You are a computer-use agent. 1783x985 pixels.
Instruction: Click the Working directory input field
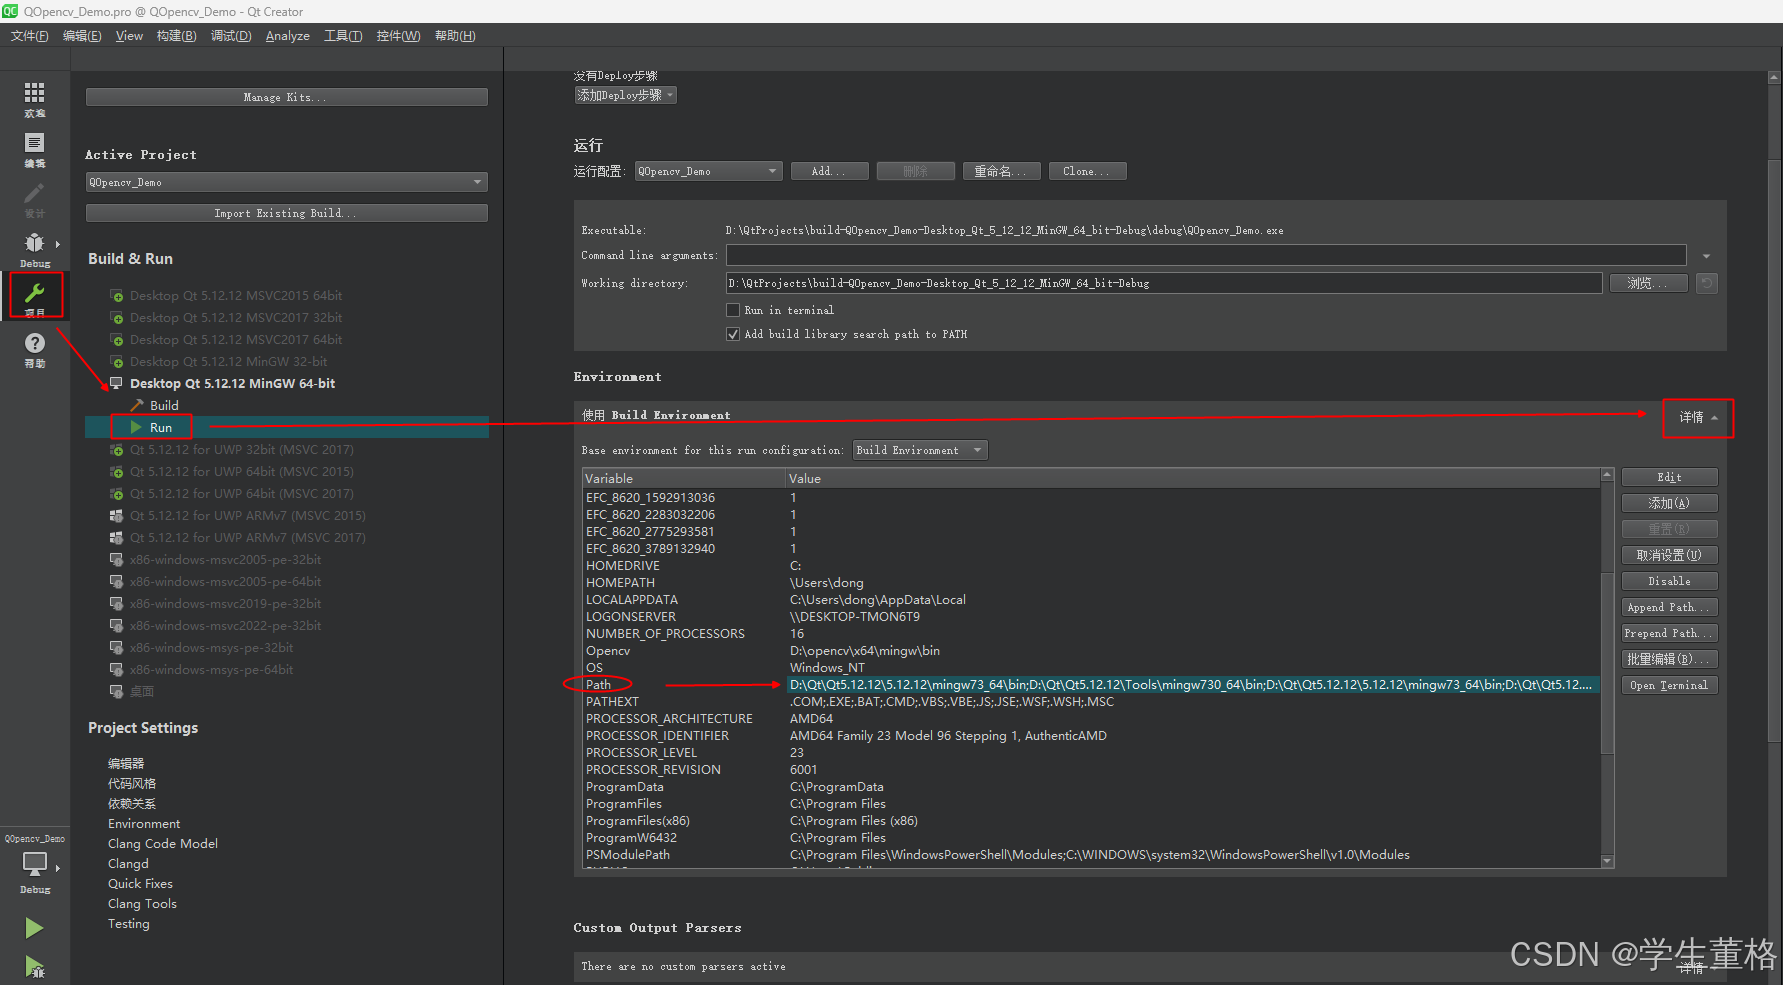click(1164, 283)
